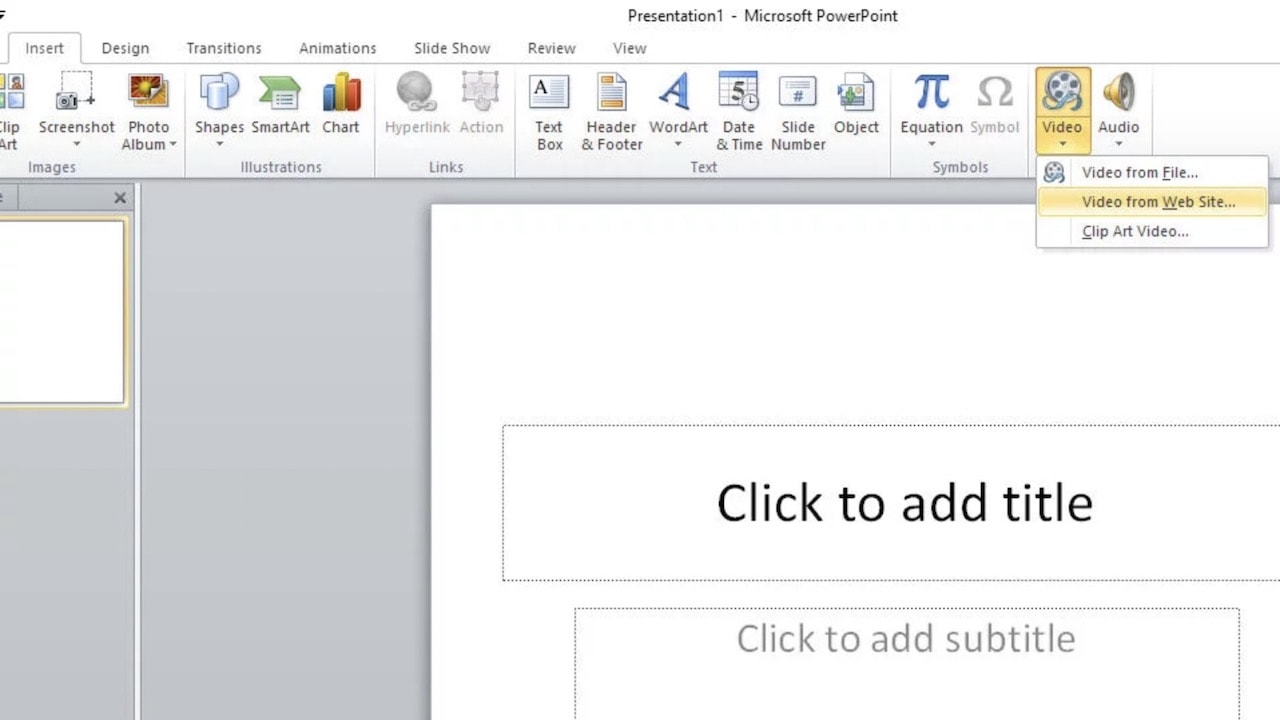The width and height of the screenshot is (1280, 720).
Task: Insert a SmartArt graphic
Action: click(x=280, y=104)
